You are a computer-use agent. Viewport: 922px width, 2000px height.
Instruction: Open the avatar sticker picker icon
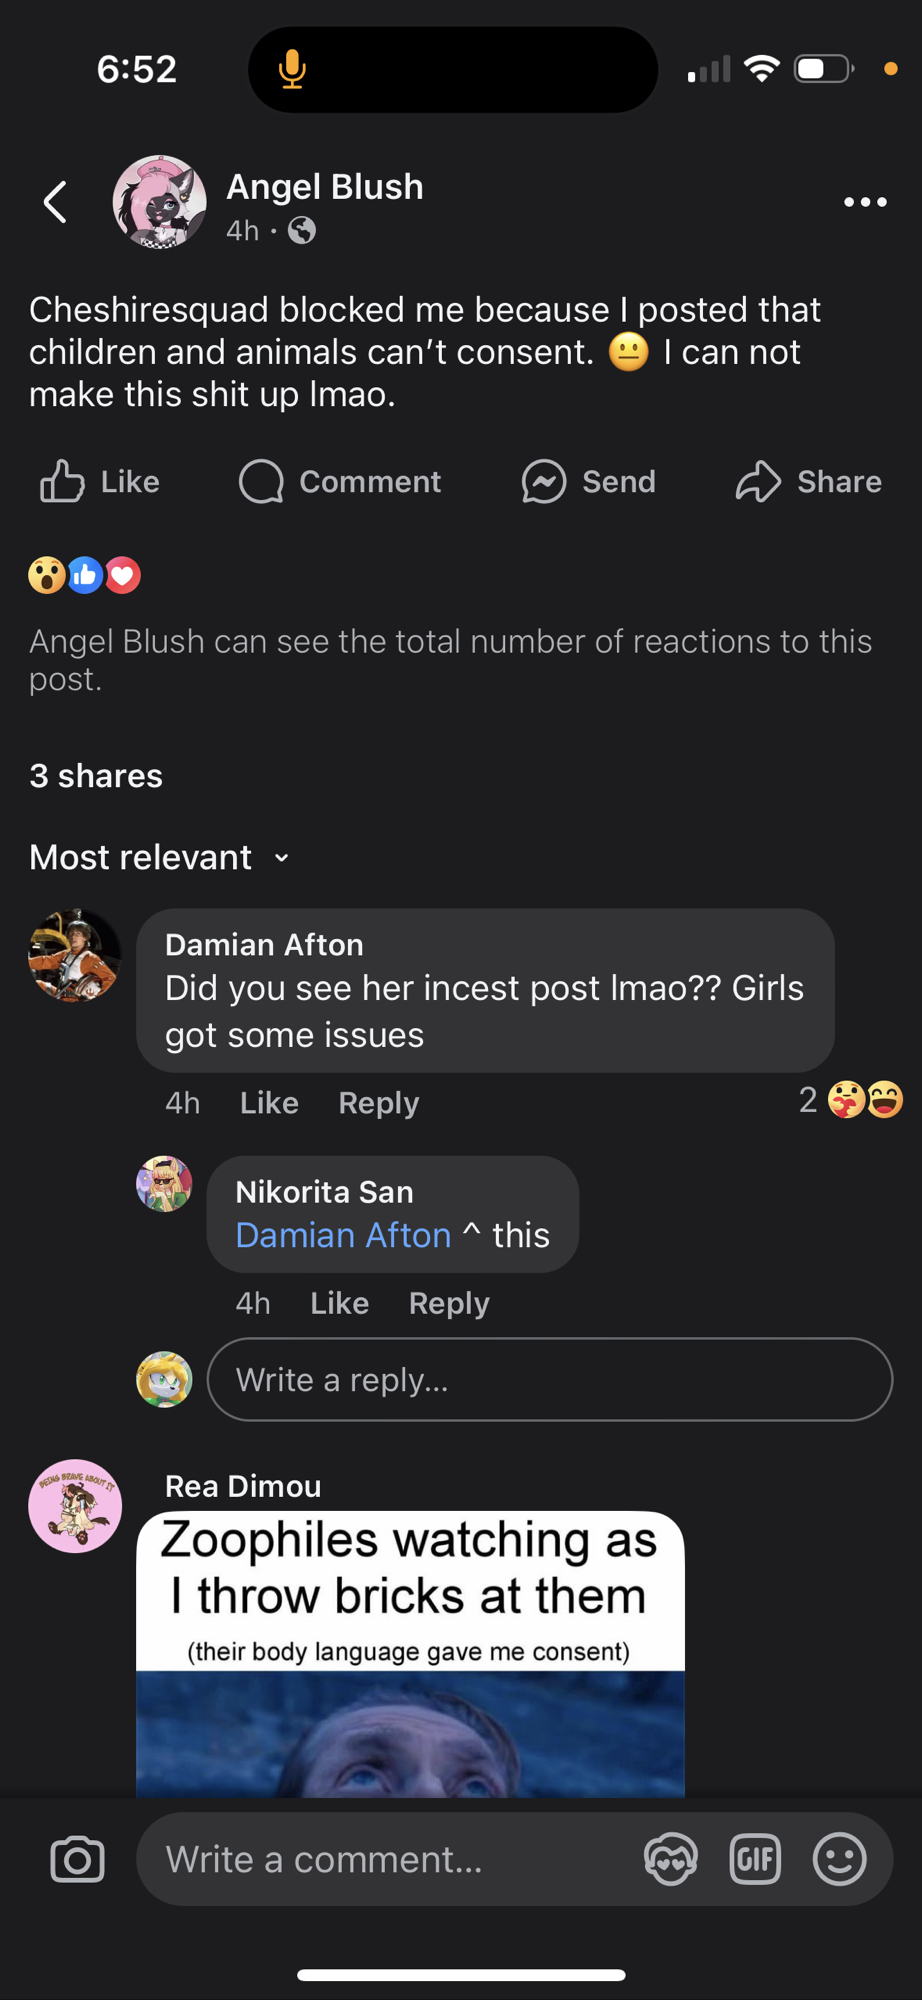[x=670, y=1860]
